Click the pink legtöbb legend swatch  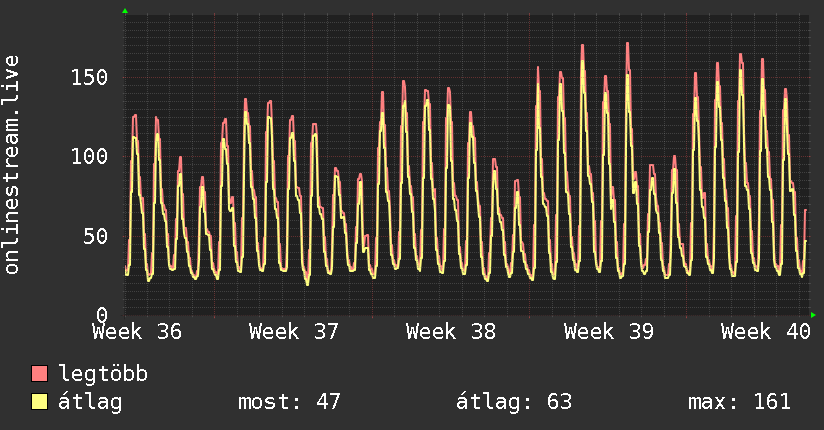click(39, 374)
